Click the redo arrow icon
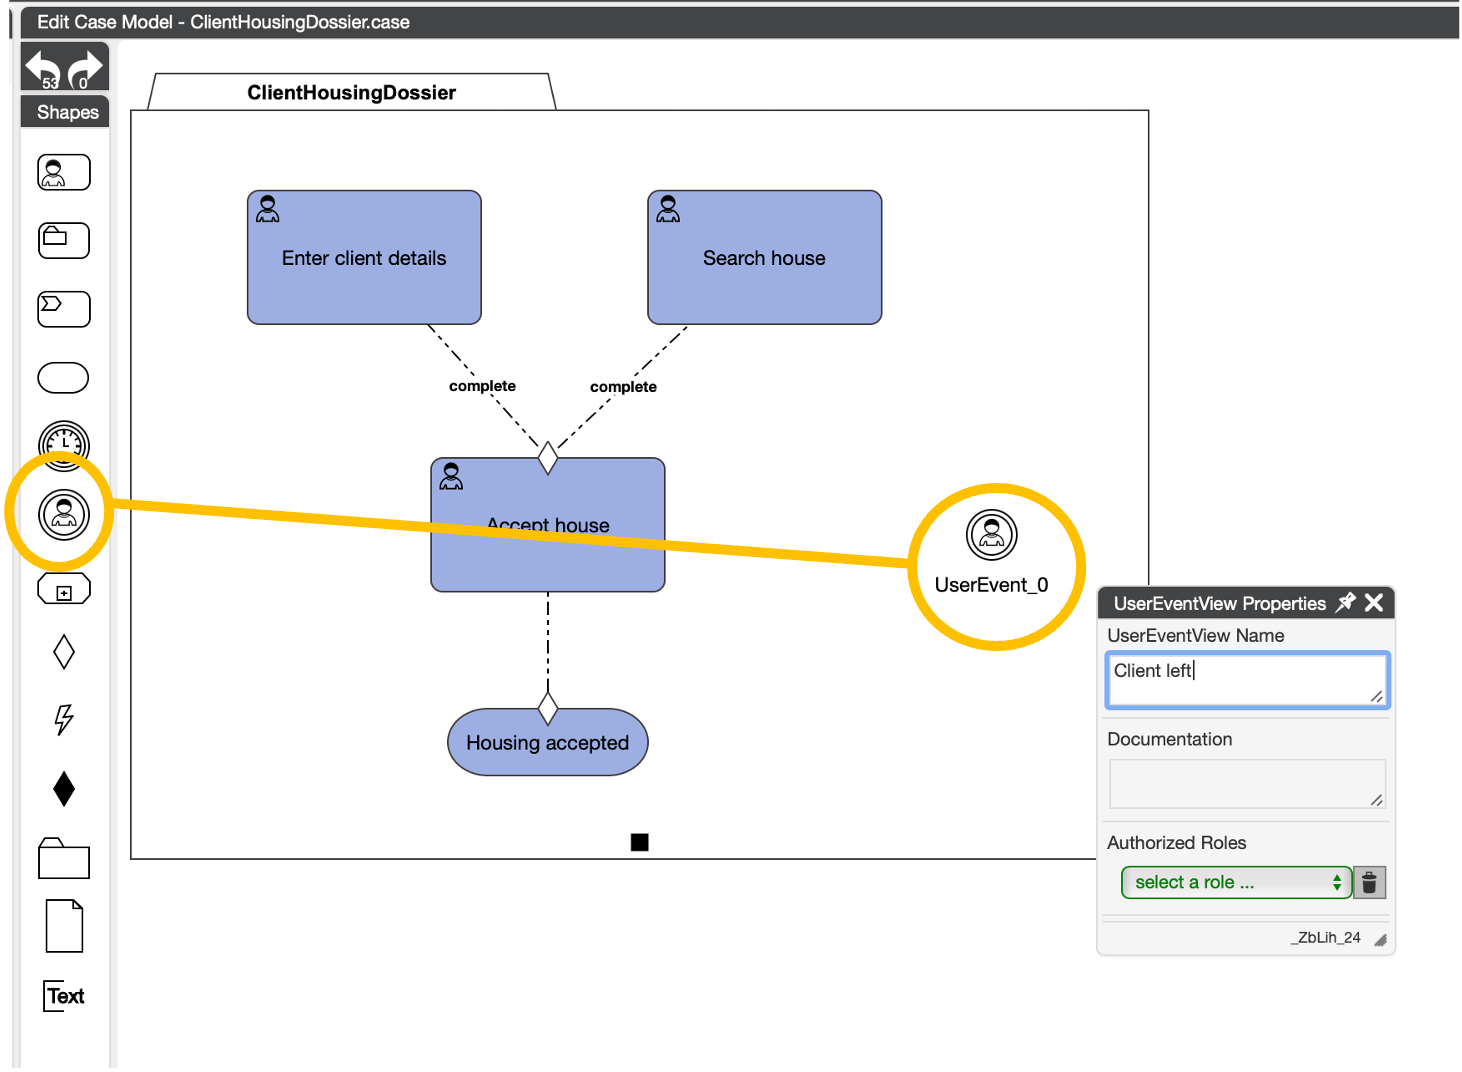Image resolution: width=1462 pixels, height=1072 pixels. 86,68
